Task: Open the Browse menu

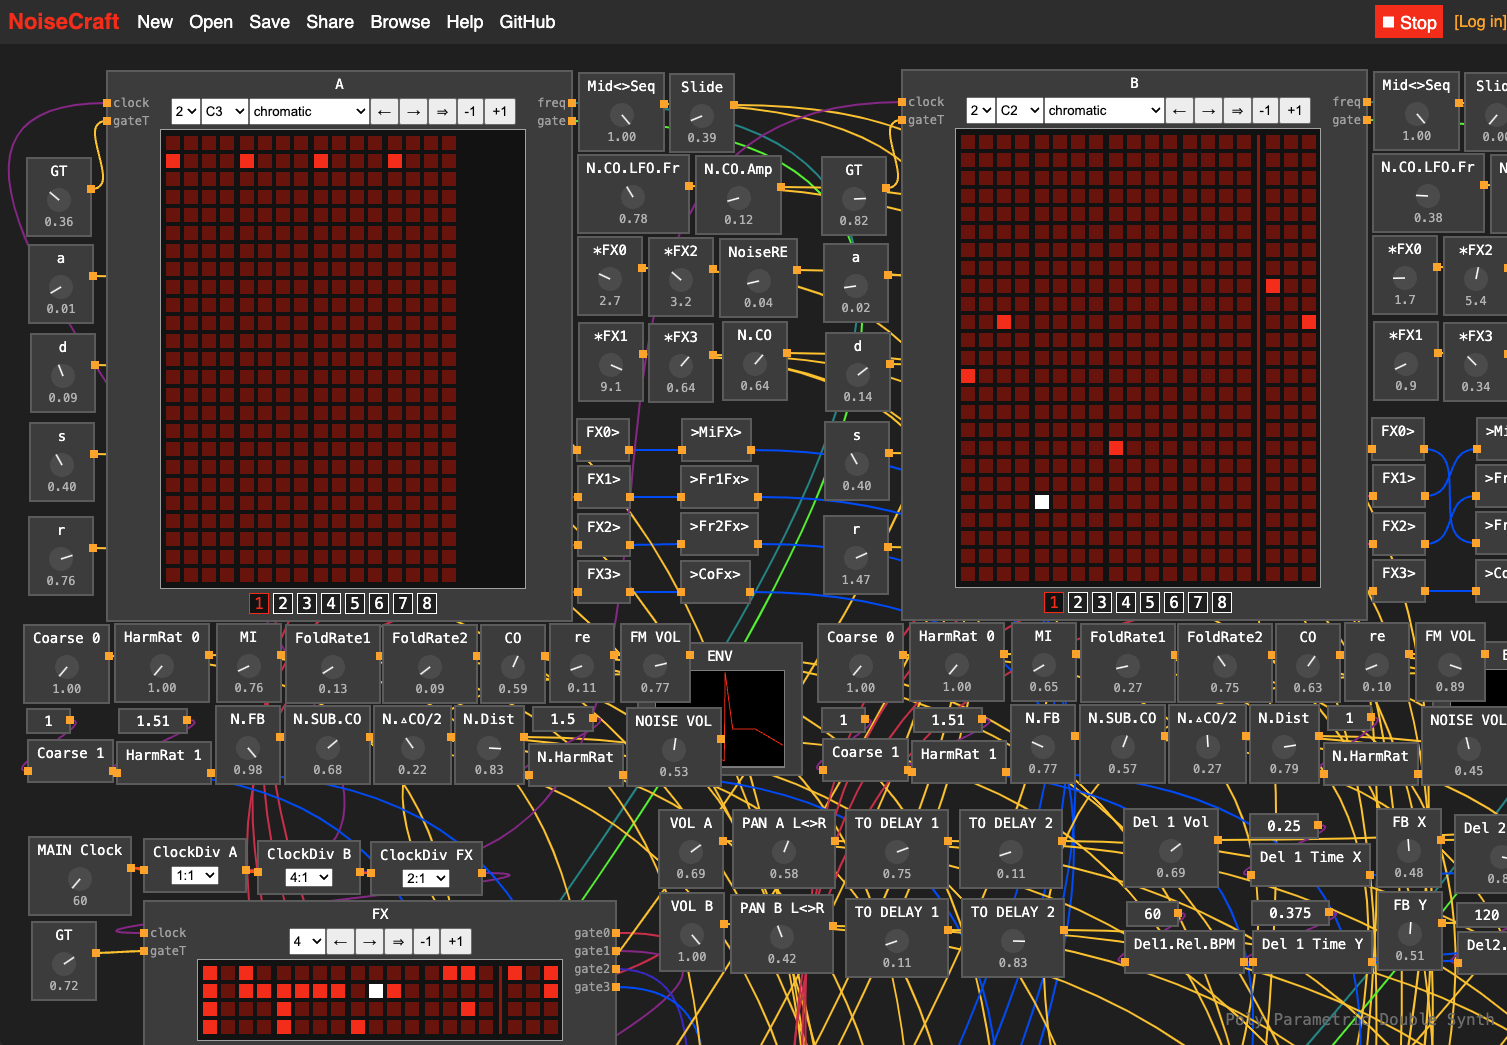Action: click(400, 22)
